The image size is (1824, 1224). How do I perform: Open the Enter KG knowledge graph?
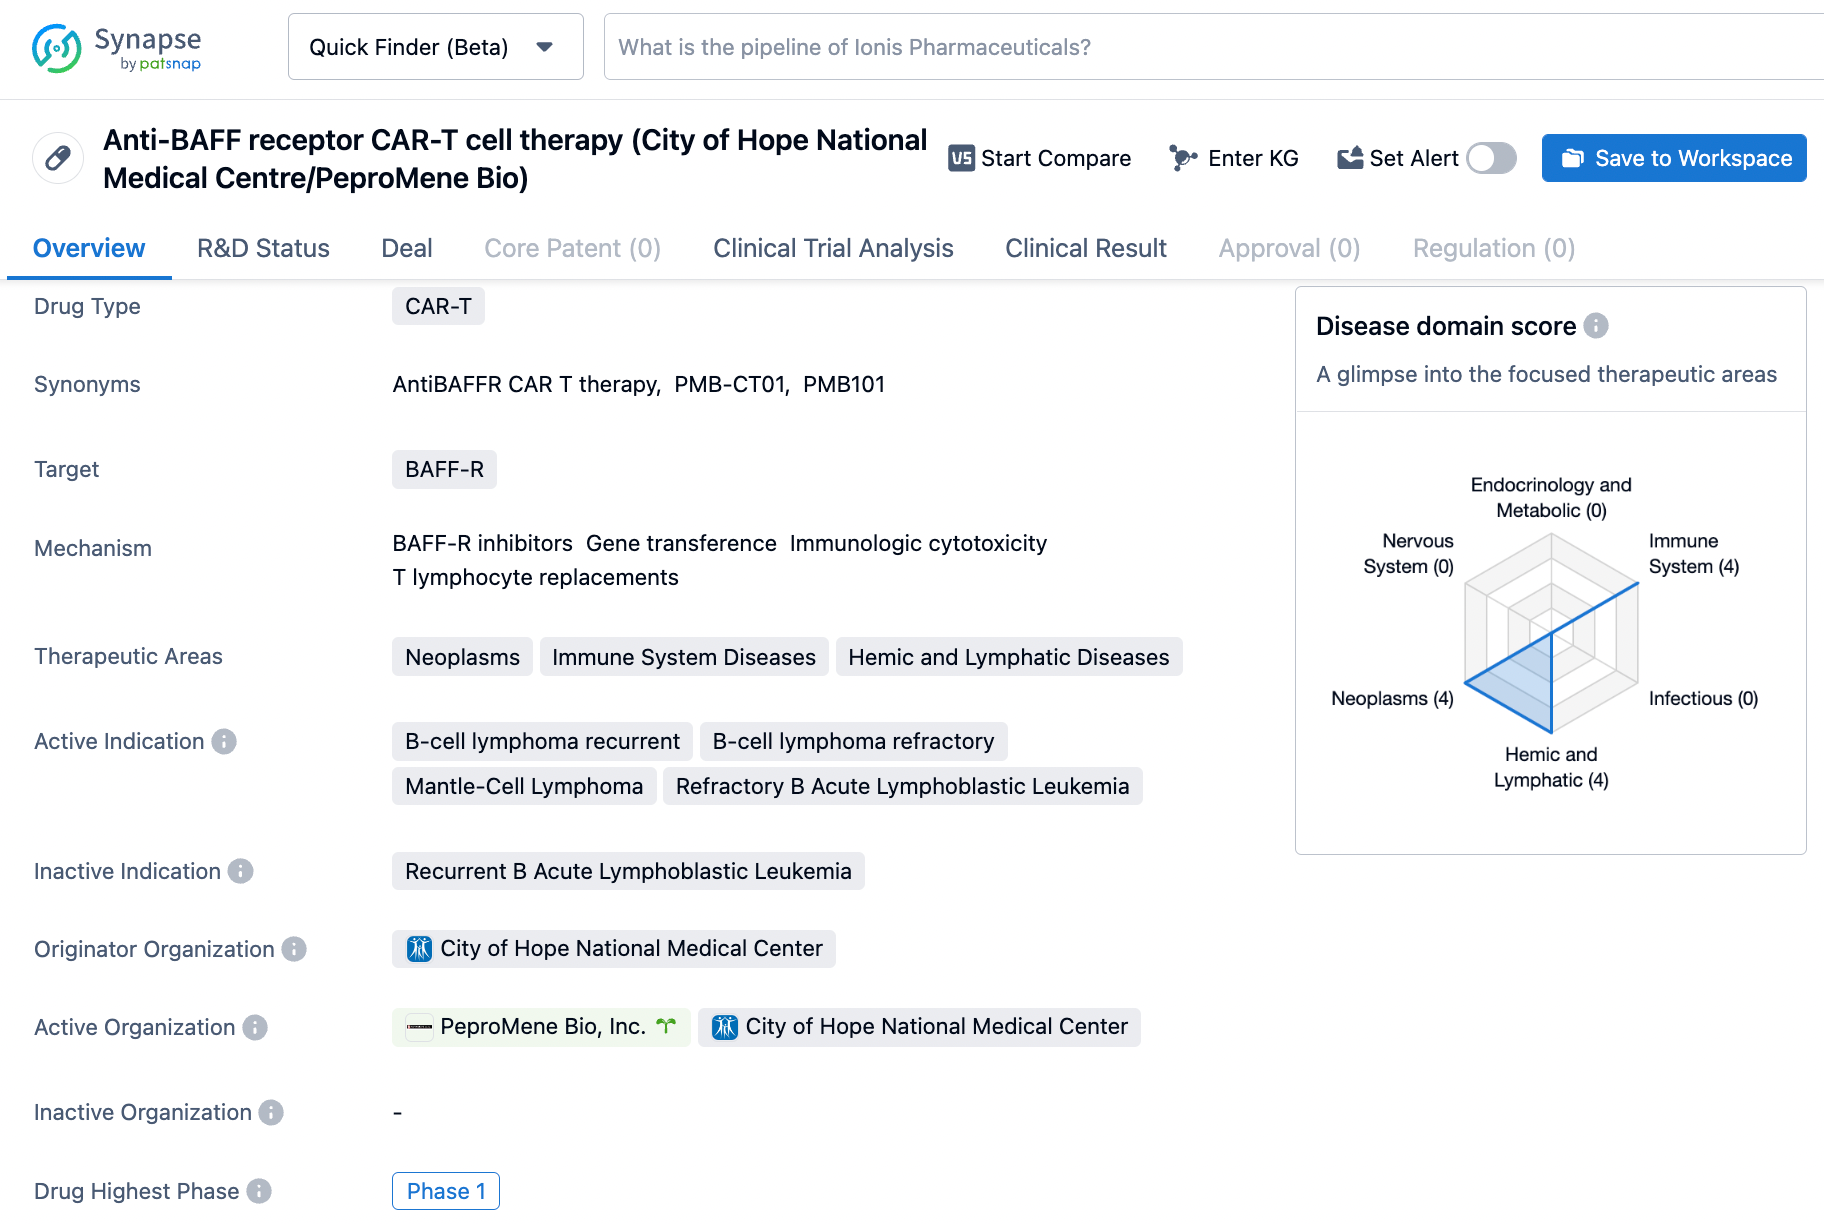[1234, 158]
